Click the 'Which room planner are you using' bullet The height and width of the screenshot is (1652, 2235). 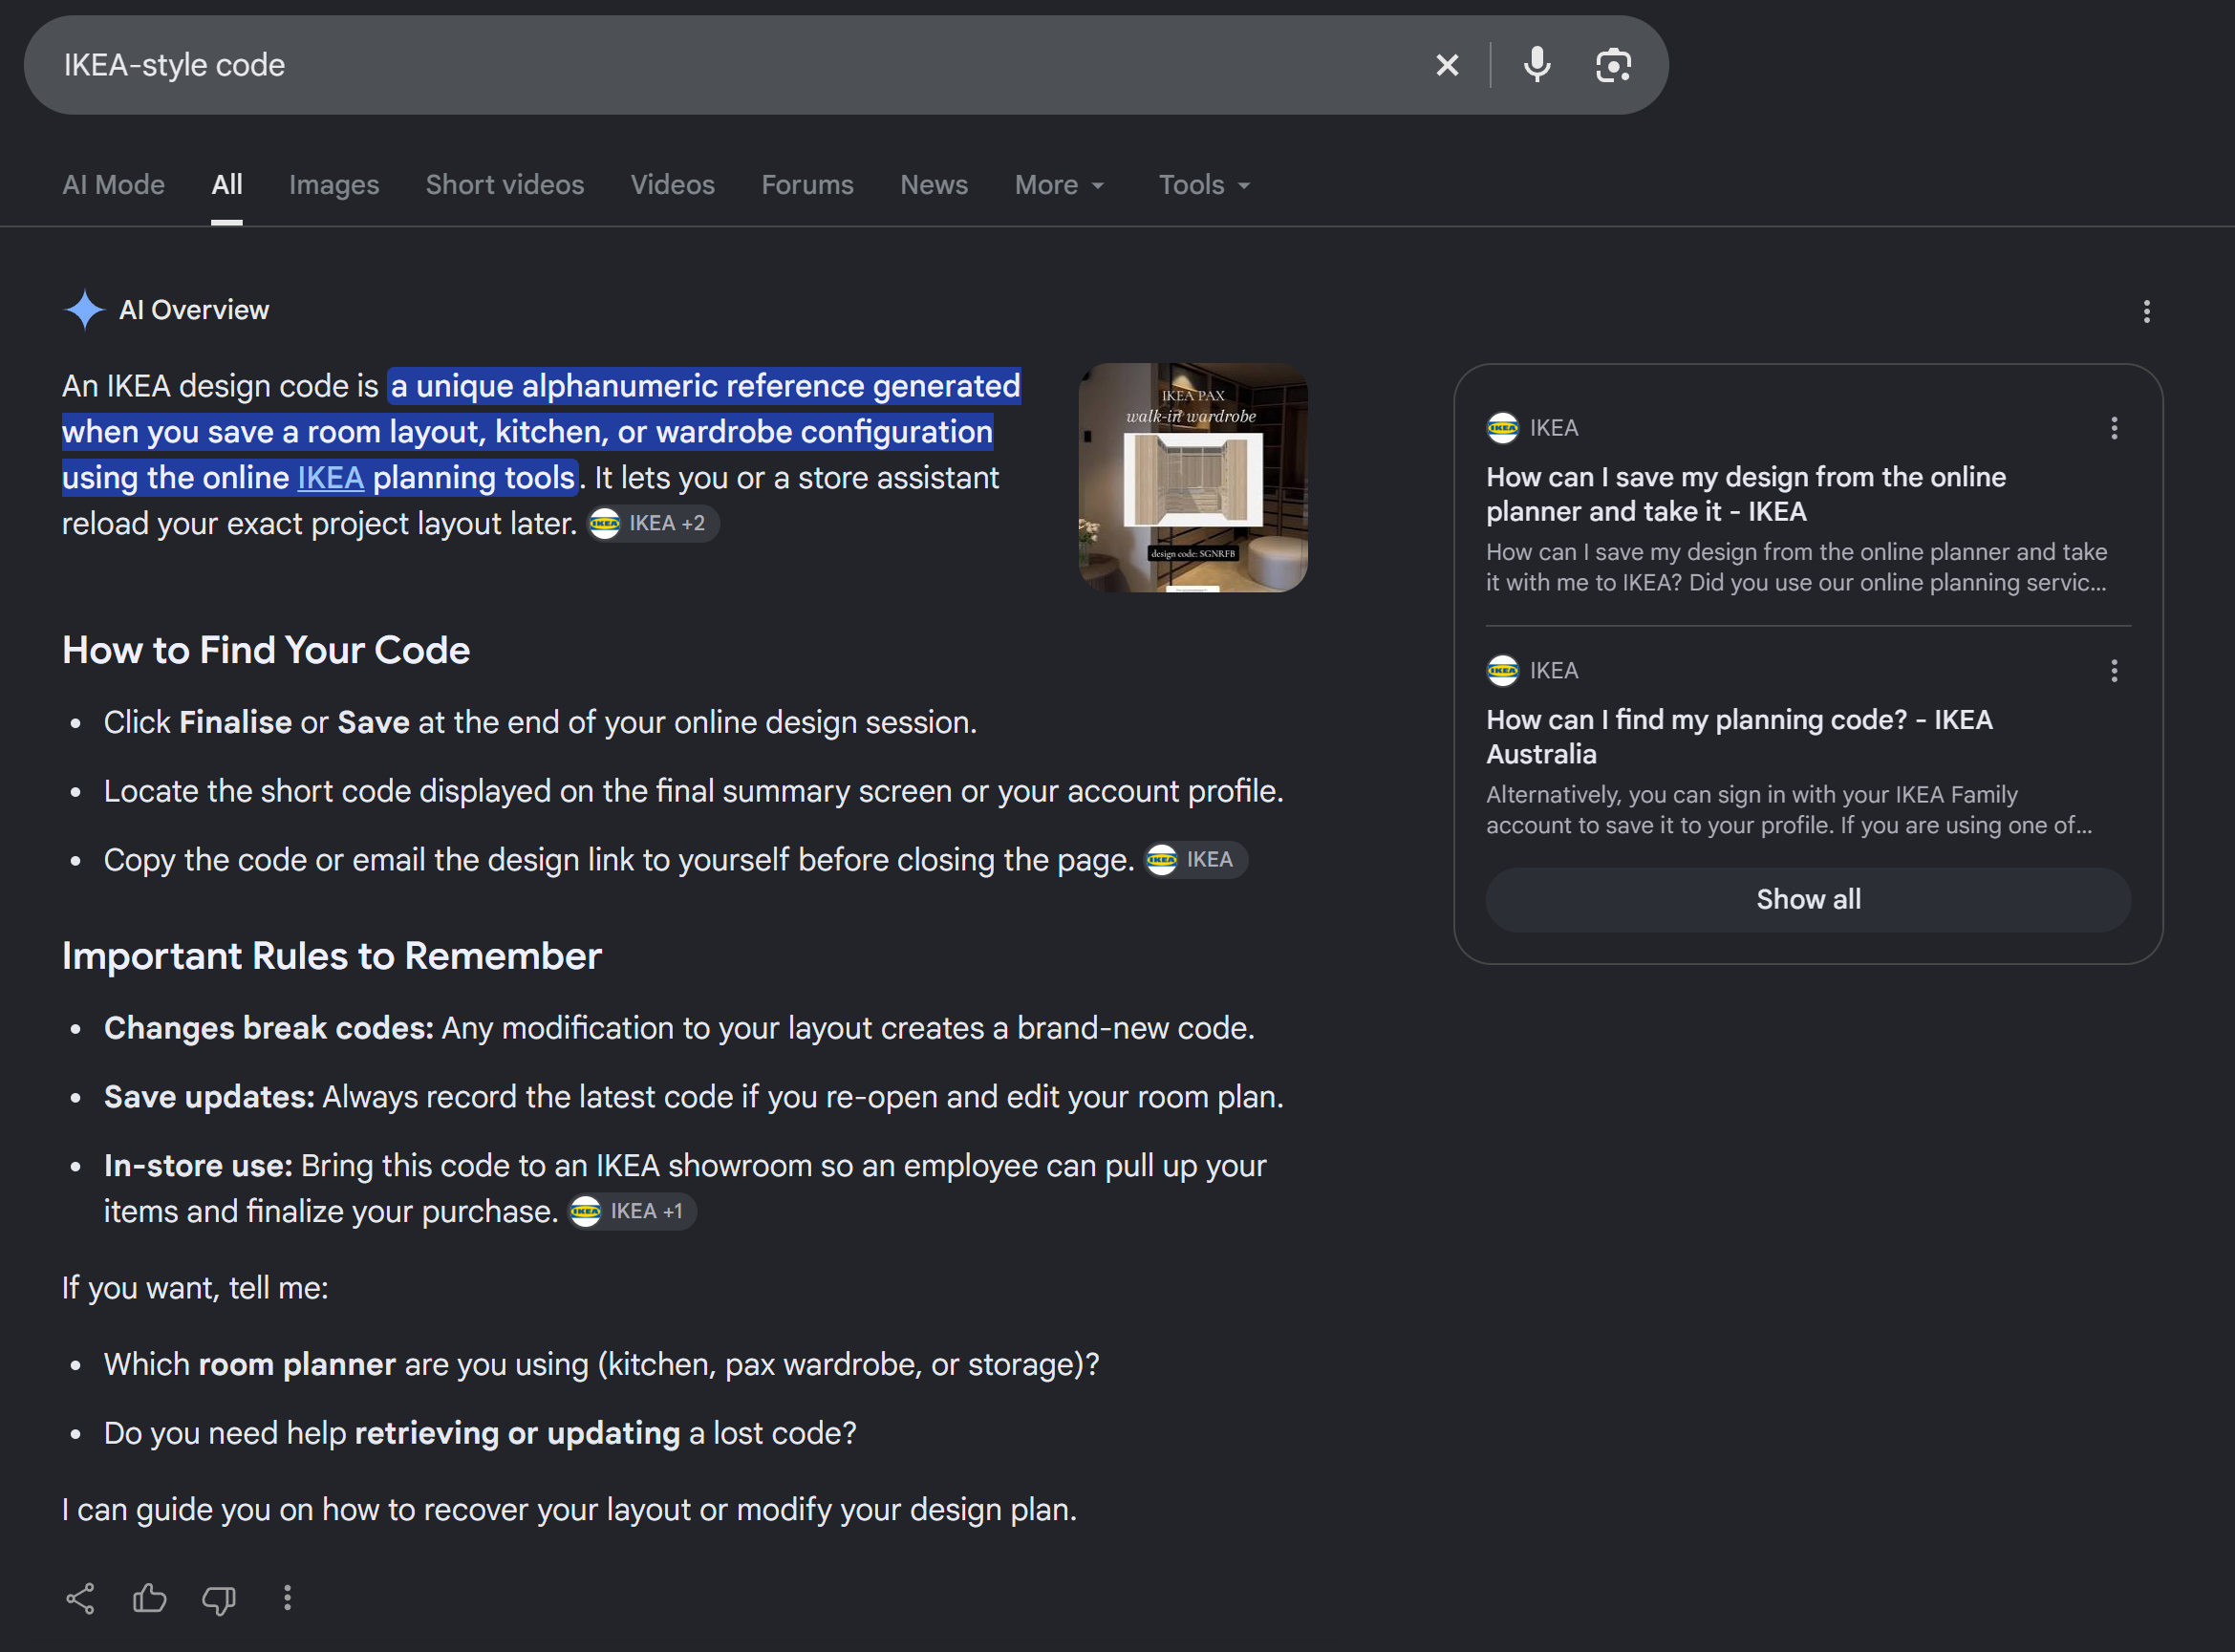click(602, 1365)
